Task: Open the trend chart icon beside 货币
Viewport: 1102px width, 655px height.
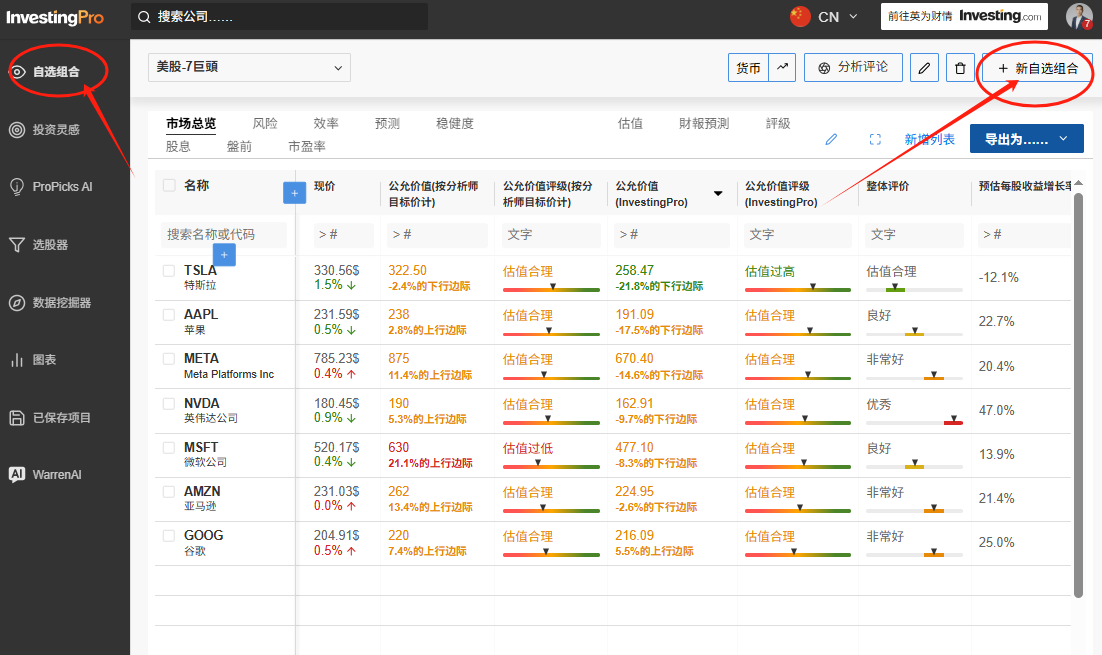Action: tap(782, 67)
